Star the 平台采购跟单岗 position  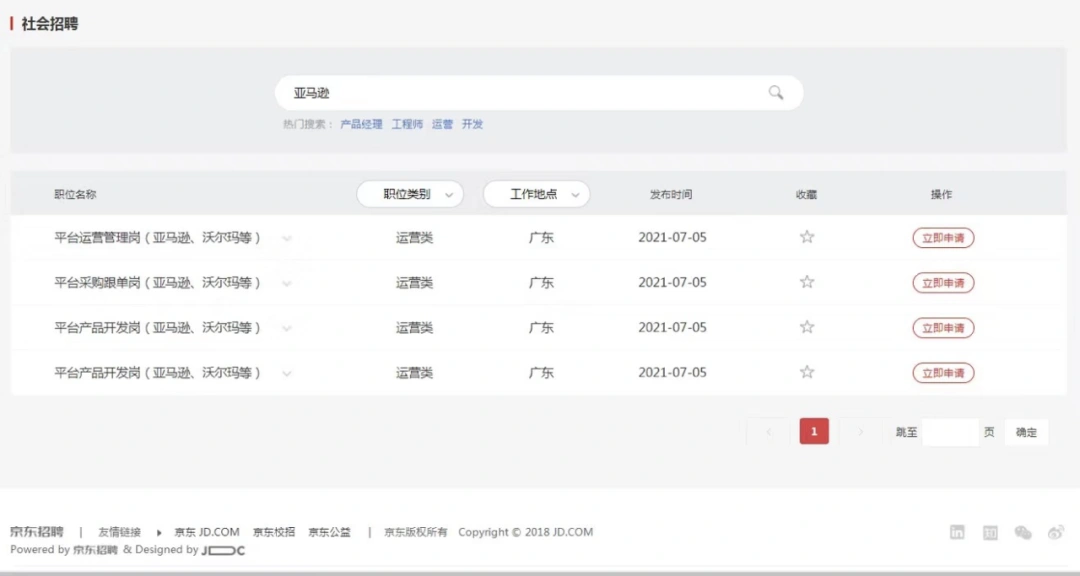pyautogui.click(x=807, y=283)
